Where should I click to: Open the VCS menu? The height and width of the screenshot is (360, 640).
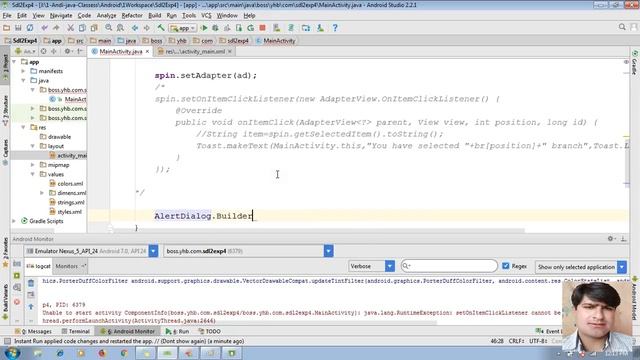point(206,16)
